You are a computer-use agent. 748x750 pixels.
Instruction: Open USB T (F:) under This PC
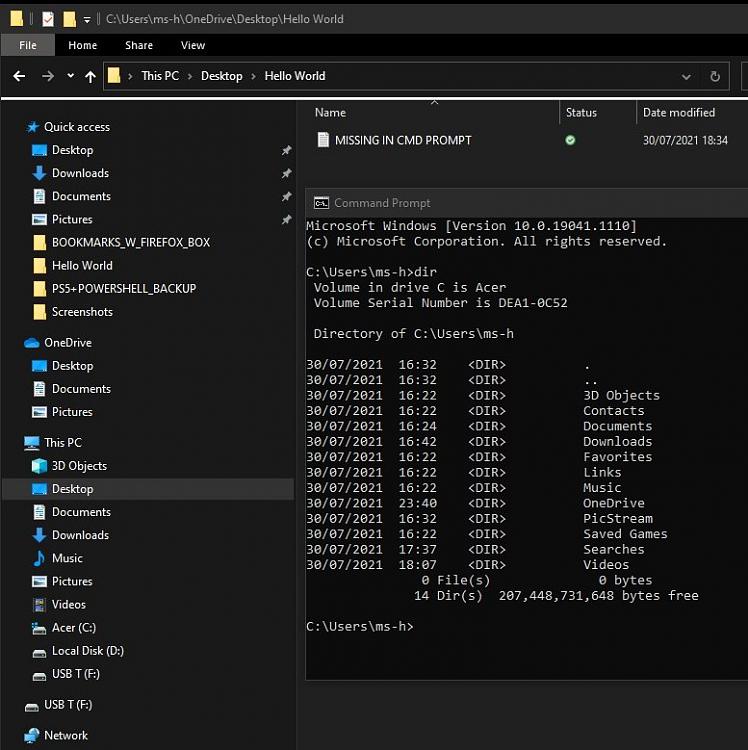(x=76, y=674)
